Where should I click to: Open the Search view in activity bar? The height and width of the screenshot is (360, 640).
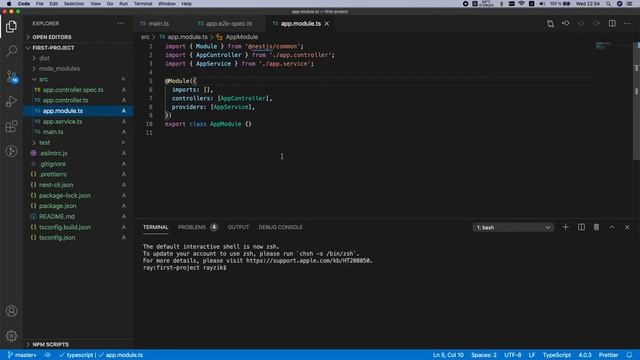pos(11,51)
